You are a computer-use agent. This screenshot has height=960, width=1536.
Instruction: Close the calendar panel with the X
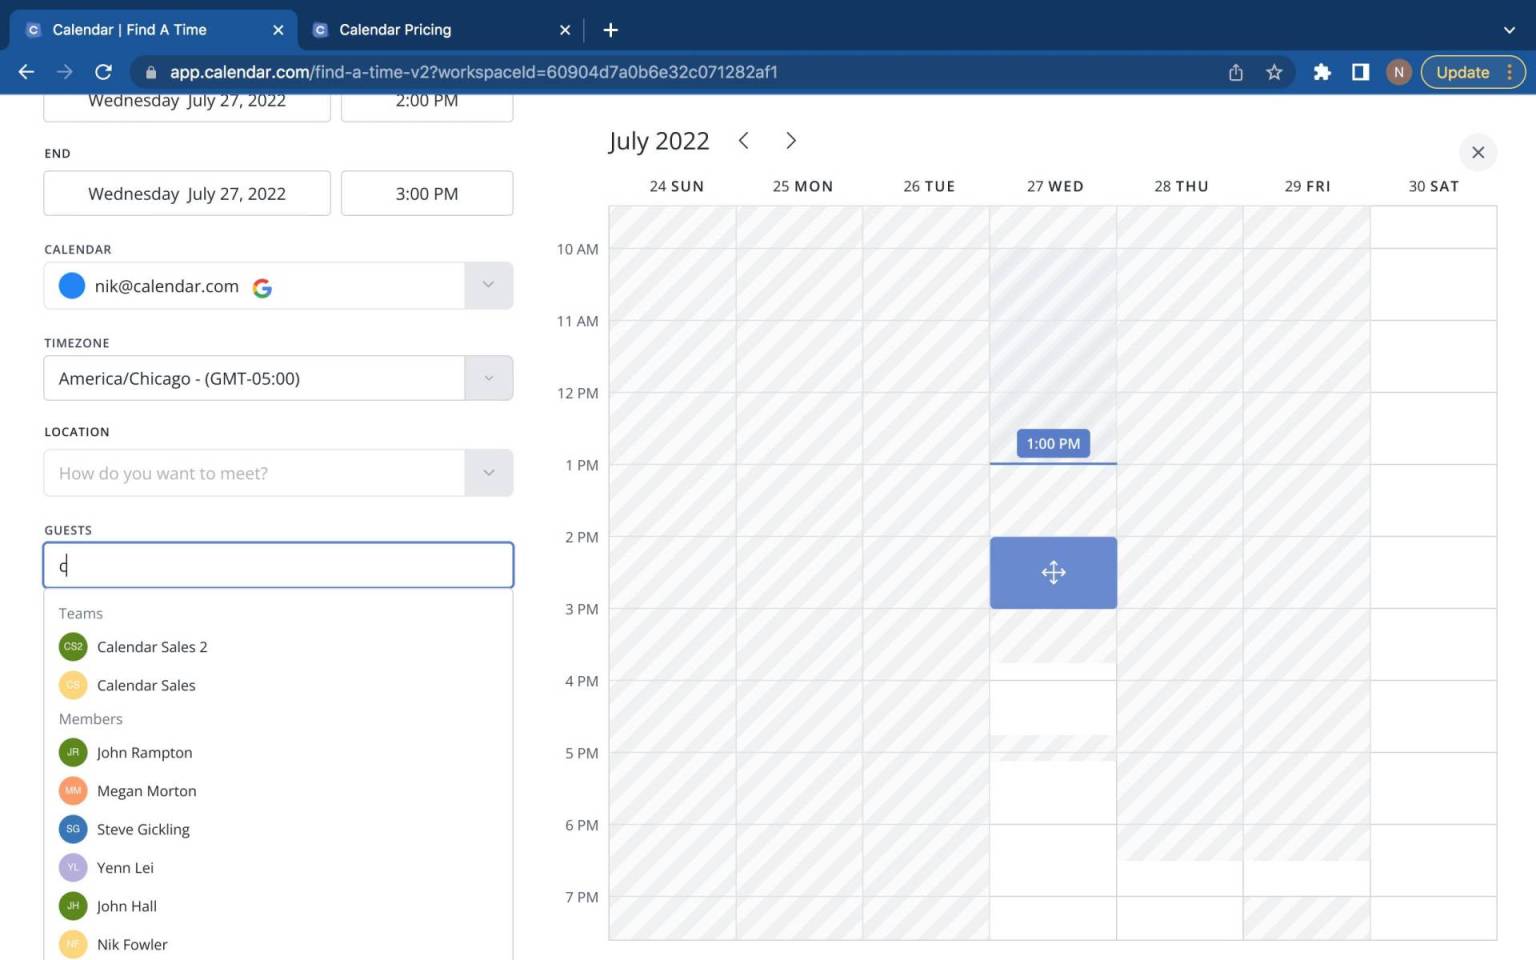pyautogui.click(x=1478, y=152)
